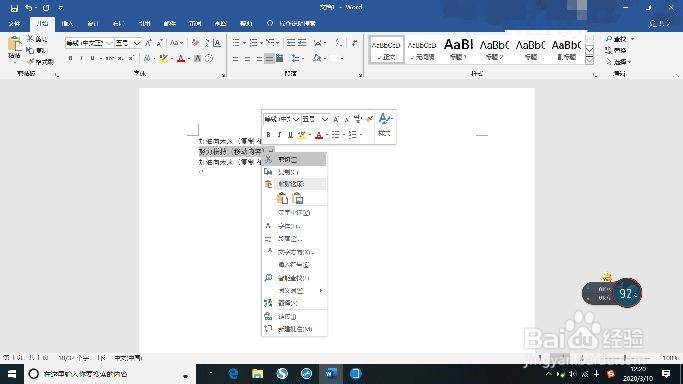Select the 标题 1 Heading 1 style thumbnail

(458, 49)
